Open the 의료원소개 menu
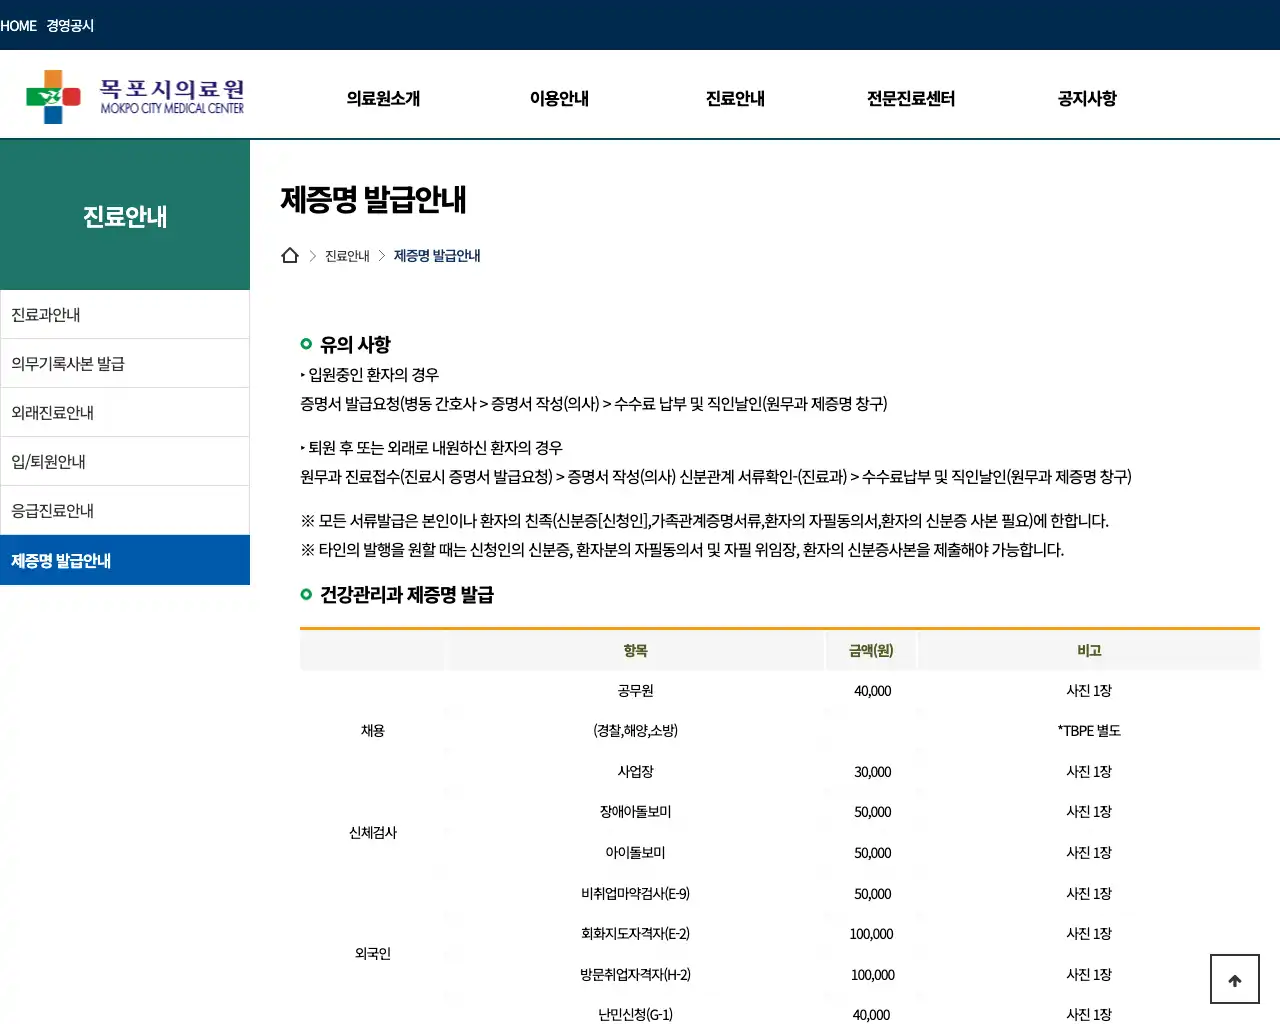 click(383, 98)
